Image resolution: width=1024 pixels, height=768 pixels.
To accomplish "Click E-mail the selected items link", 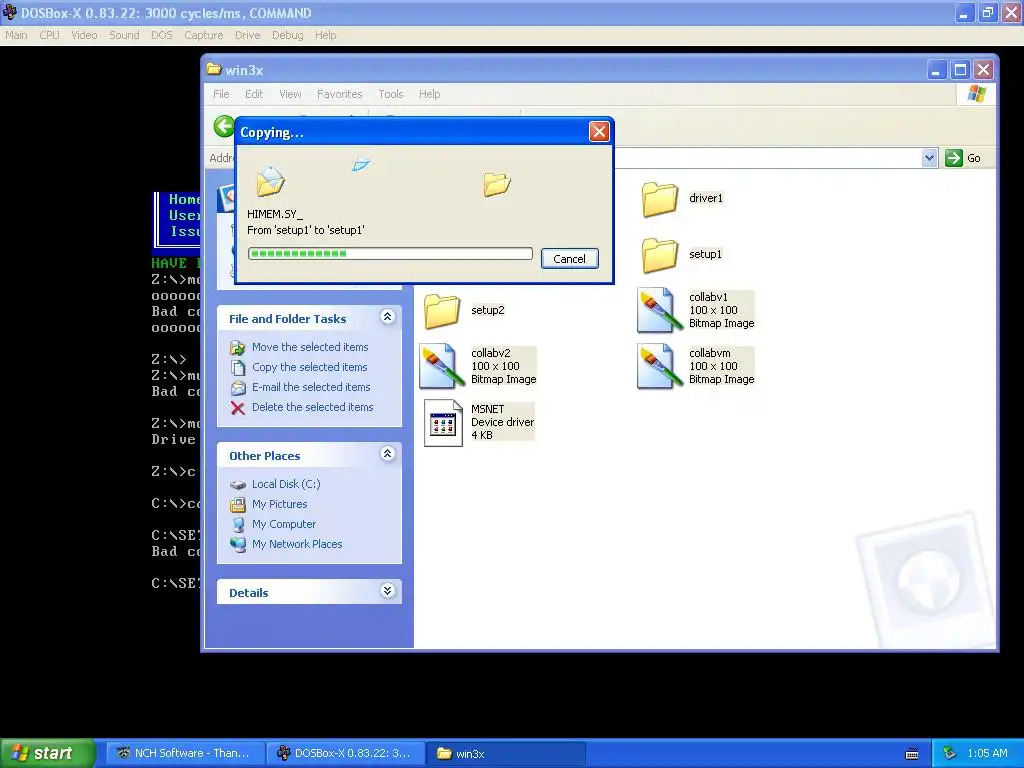I will pos(312,388).
